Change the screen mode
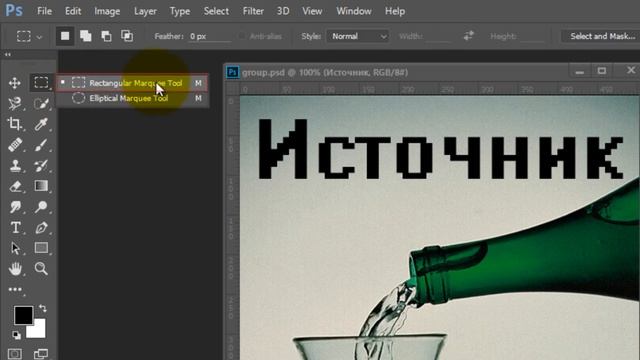 (41, 354)
